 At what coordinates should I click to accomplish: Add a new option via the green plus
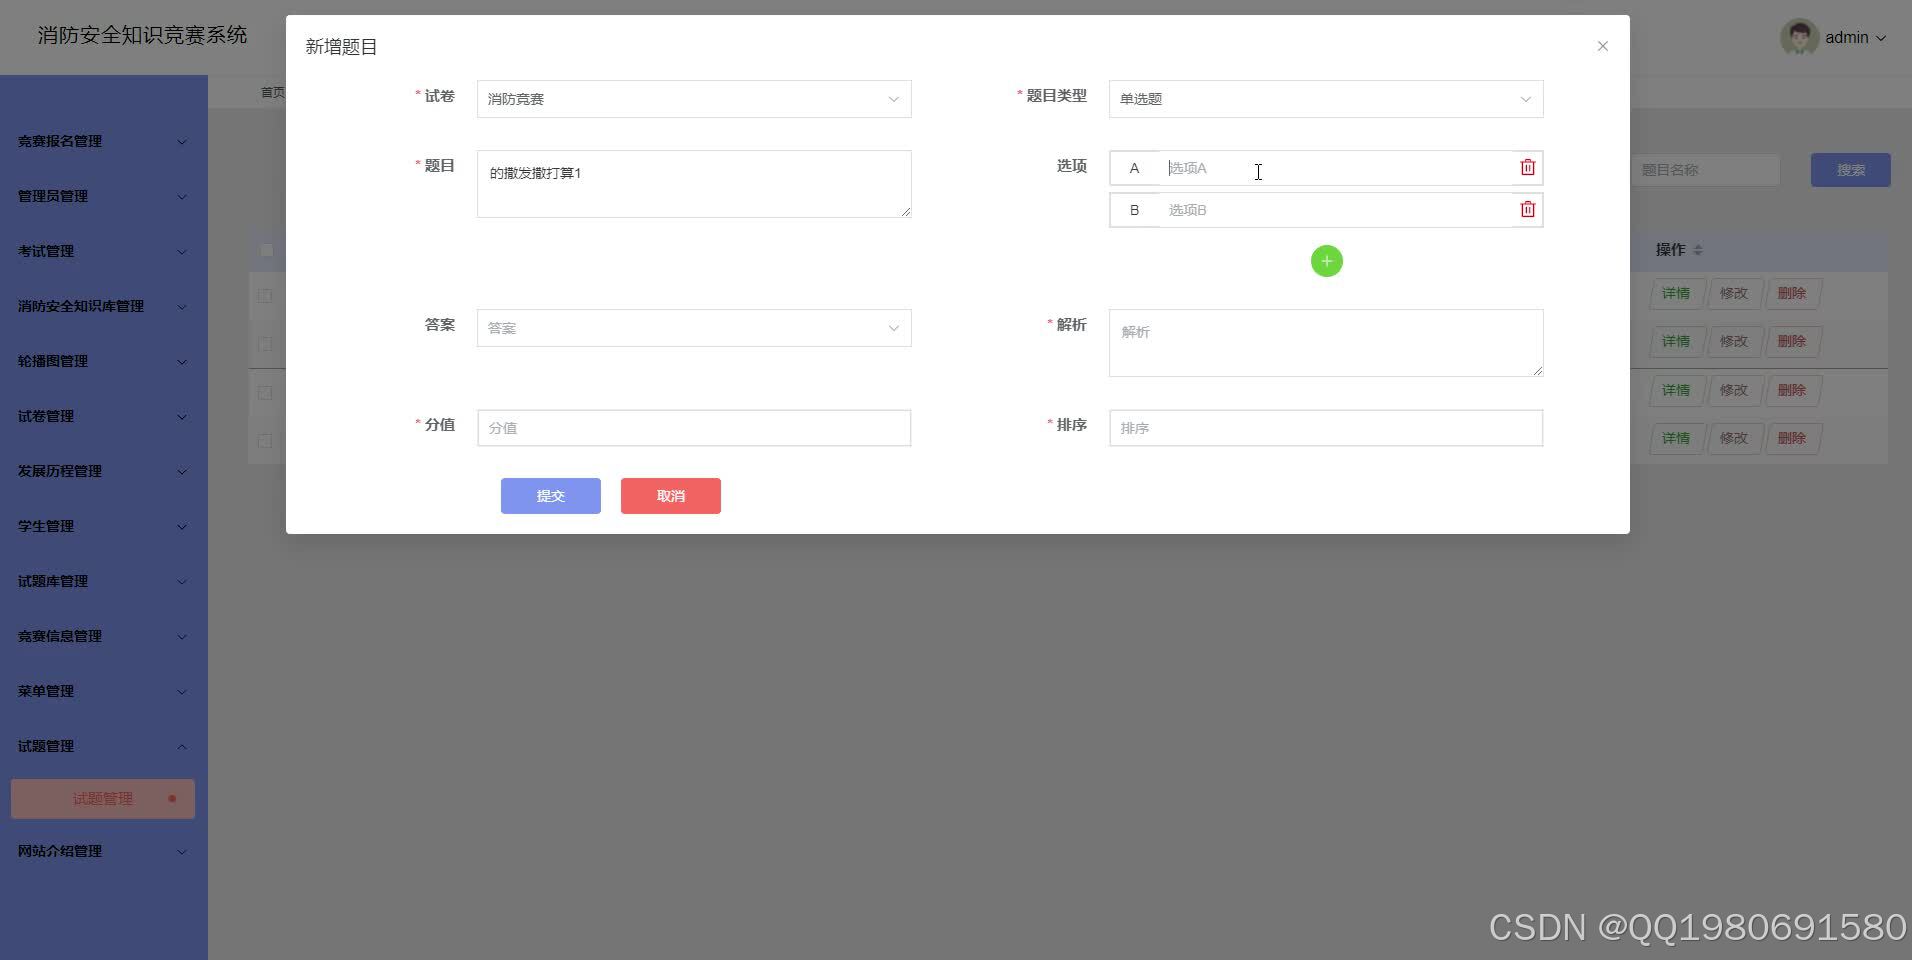(1326, 260)
